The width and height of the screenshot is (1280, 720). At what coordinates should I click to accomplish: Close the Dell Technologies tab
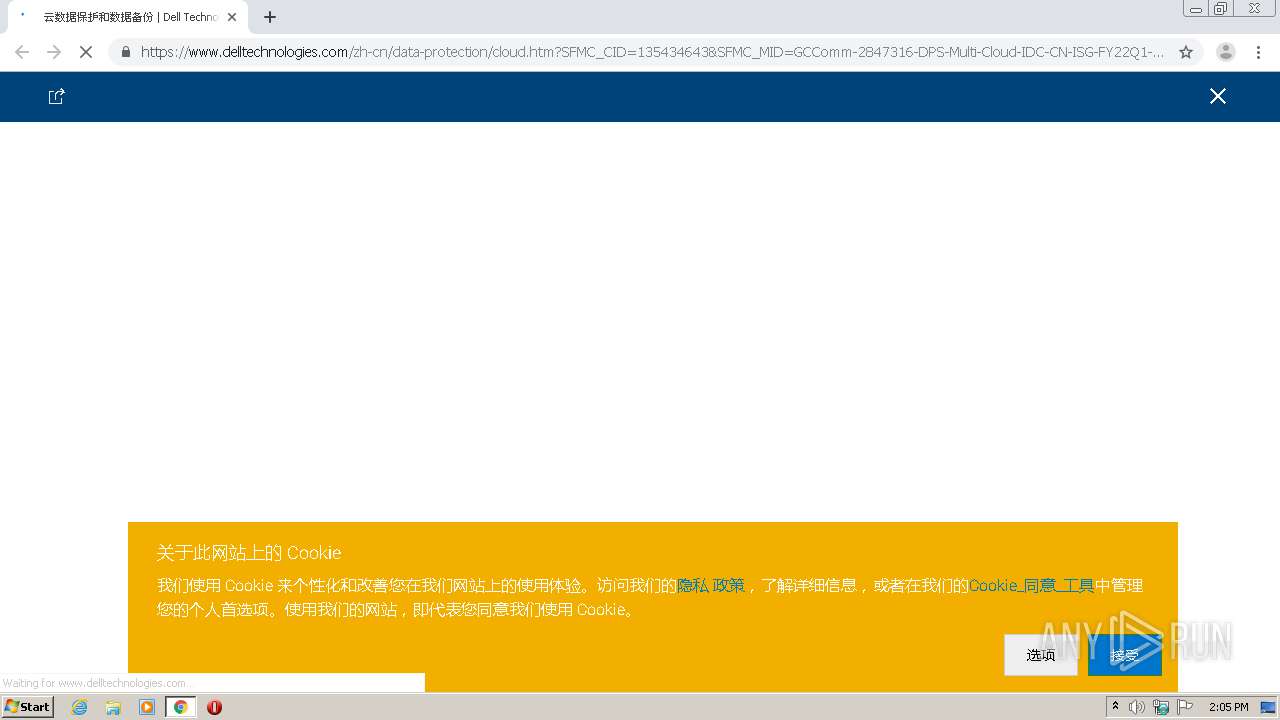tap(232, 17)
